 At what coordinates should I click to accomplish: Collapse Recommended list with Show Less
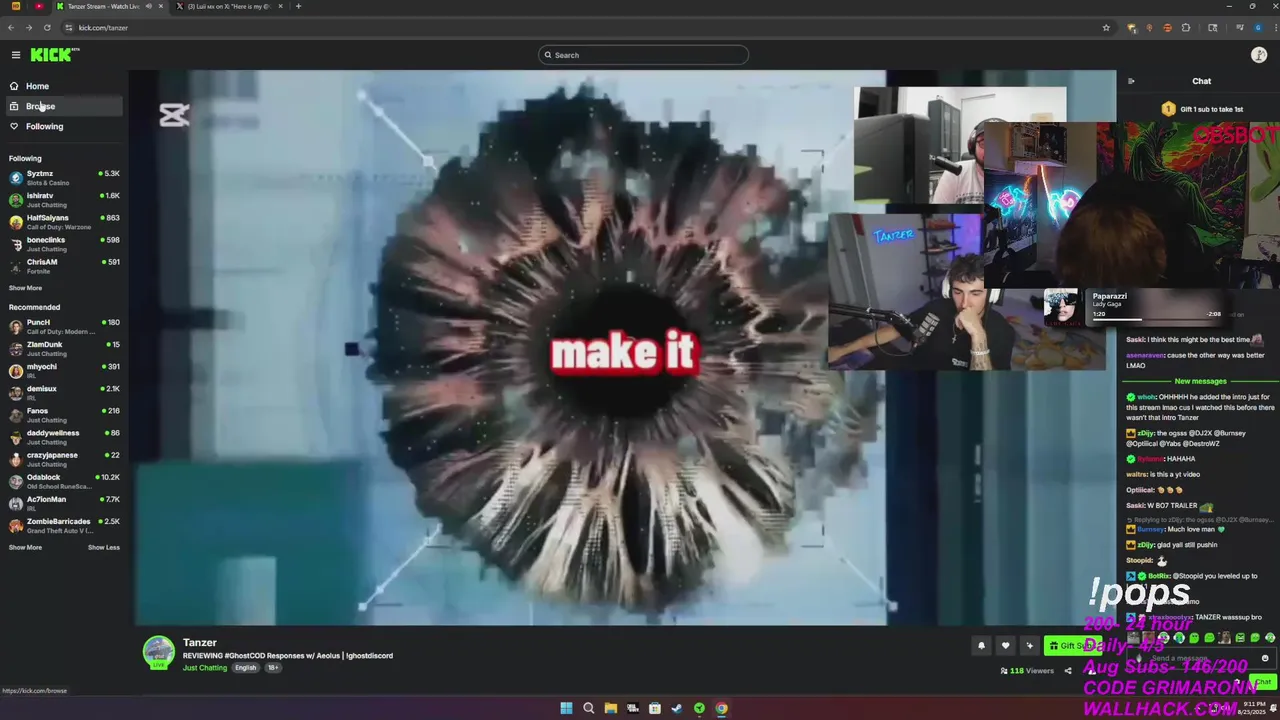(x=104, y=547)
